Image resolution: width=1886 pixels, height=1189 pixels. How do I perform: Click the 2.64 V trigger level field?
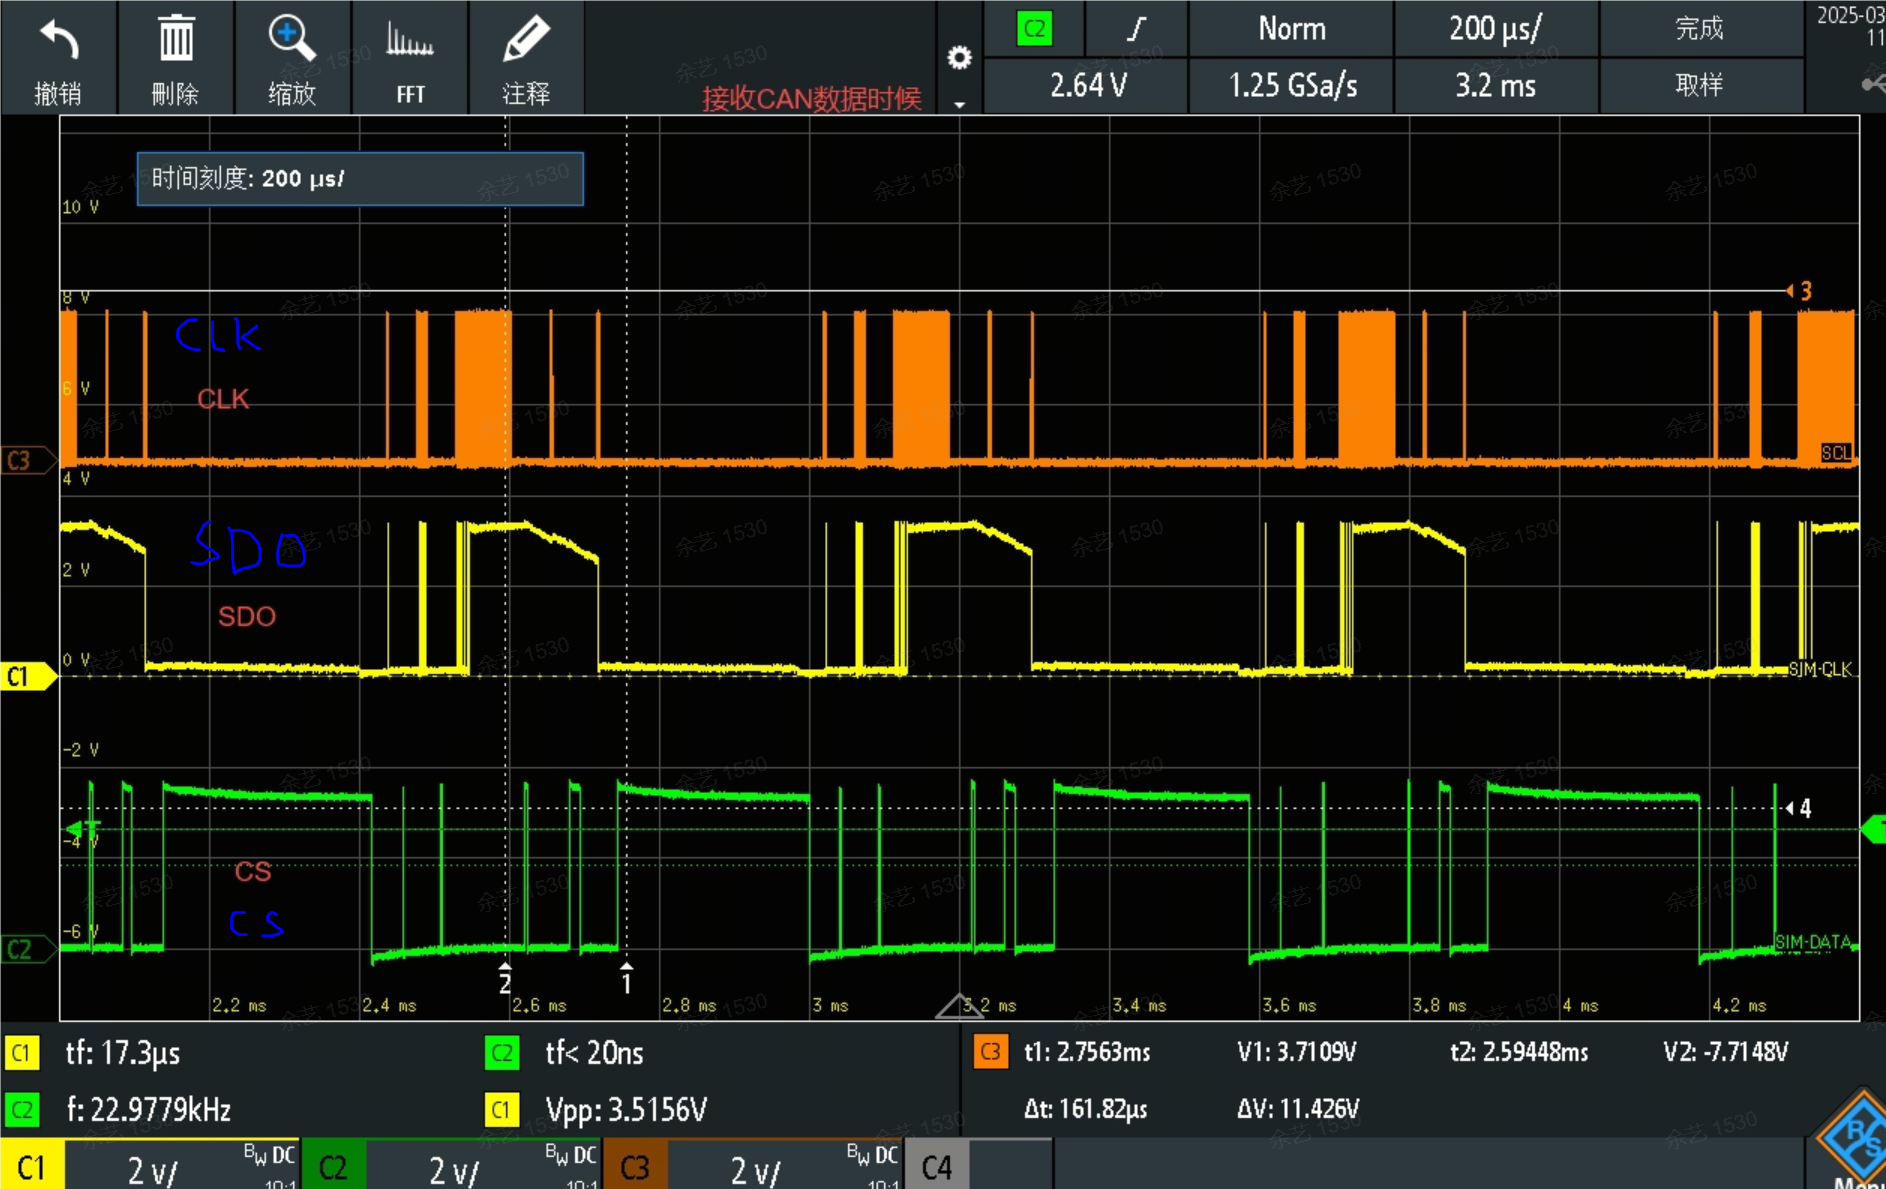1087,86
